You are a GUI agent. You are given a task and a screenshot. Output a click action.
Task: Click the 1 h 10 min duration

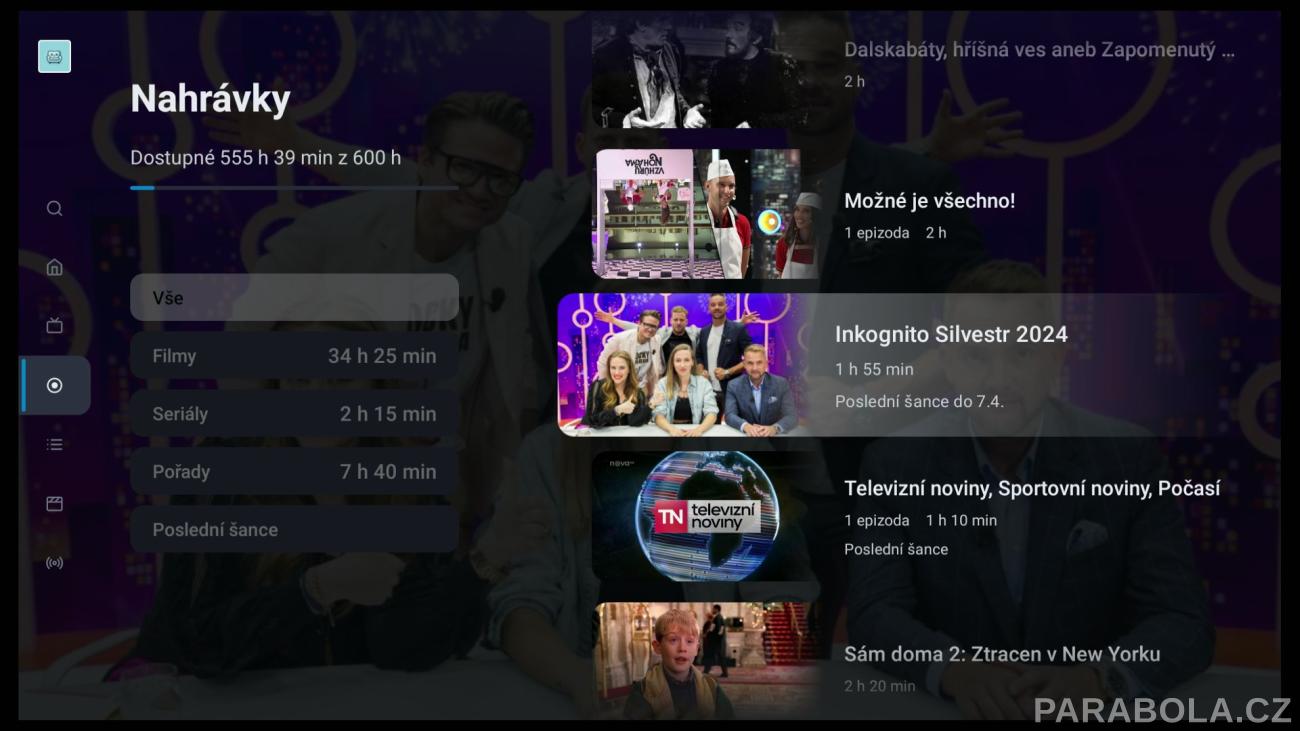point(961,520)
